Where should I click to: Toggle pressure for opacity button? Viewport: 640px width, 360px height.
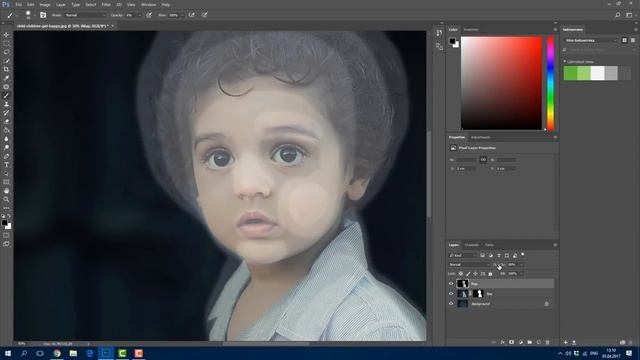(x=149, y=15)
